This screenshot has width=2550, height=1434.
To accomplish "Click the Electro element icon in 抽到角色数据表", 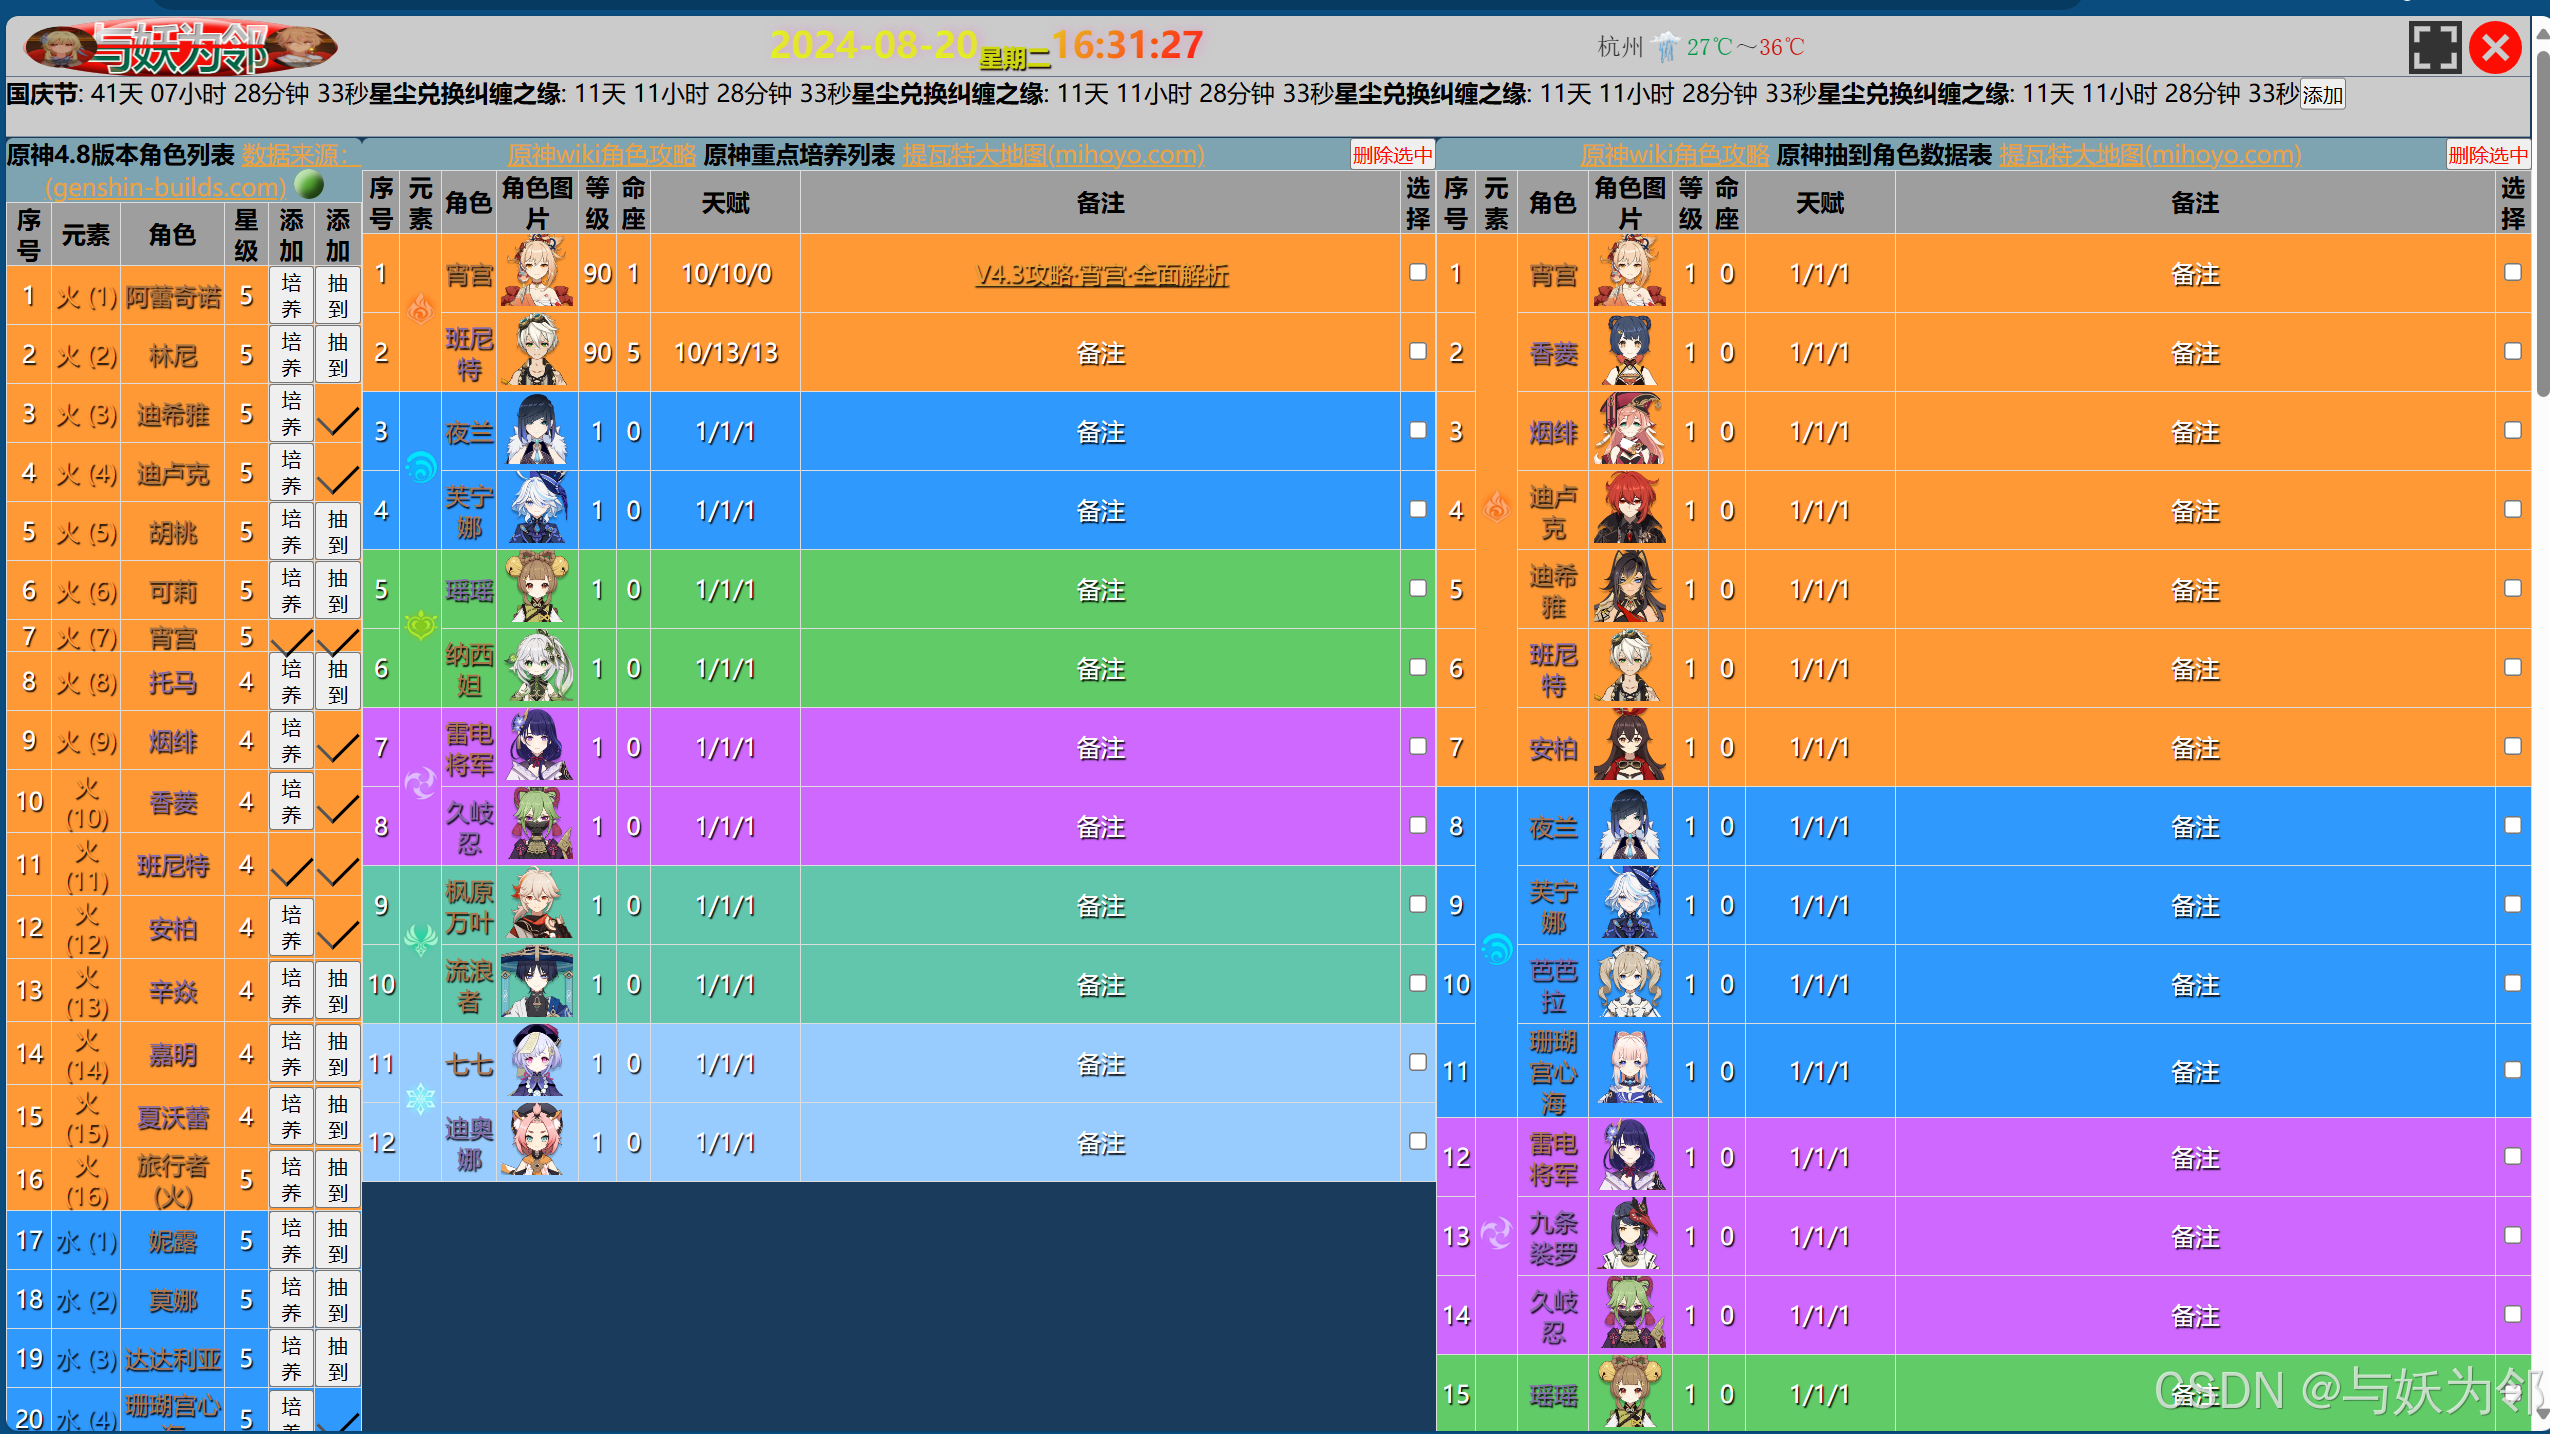I will [1496, 1234].
